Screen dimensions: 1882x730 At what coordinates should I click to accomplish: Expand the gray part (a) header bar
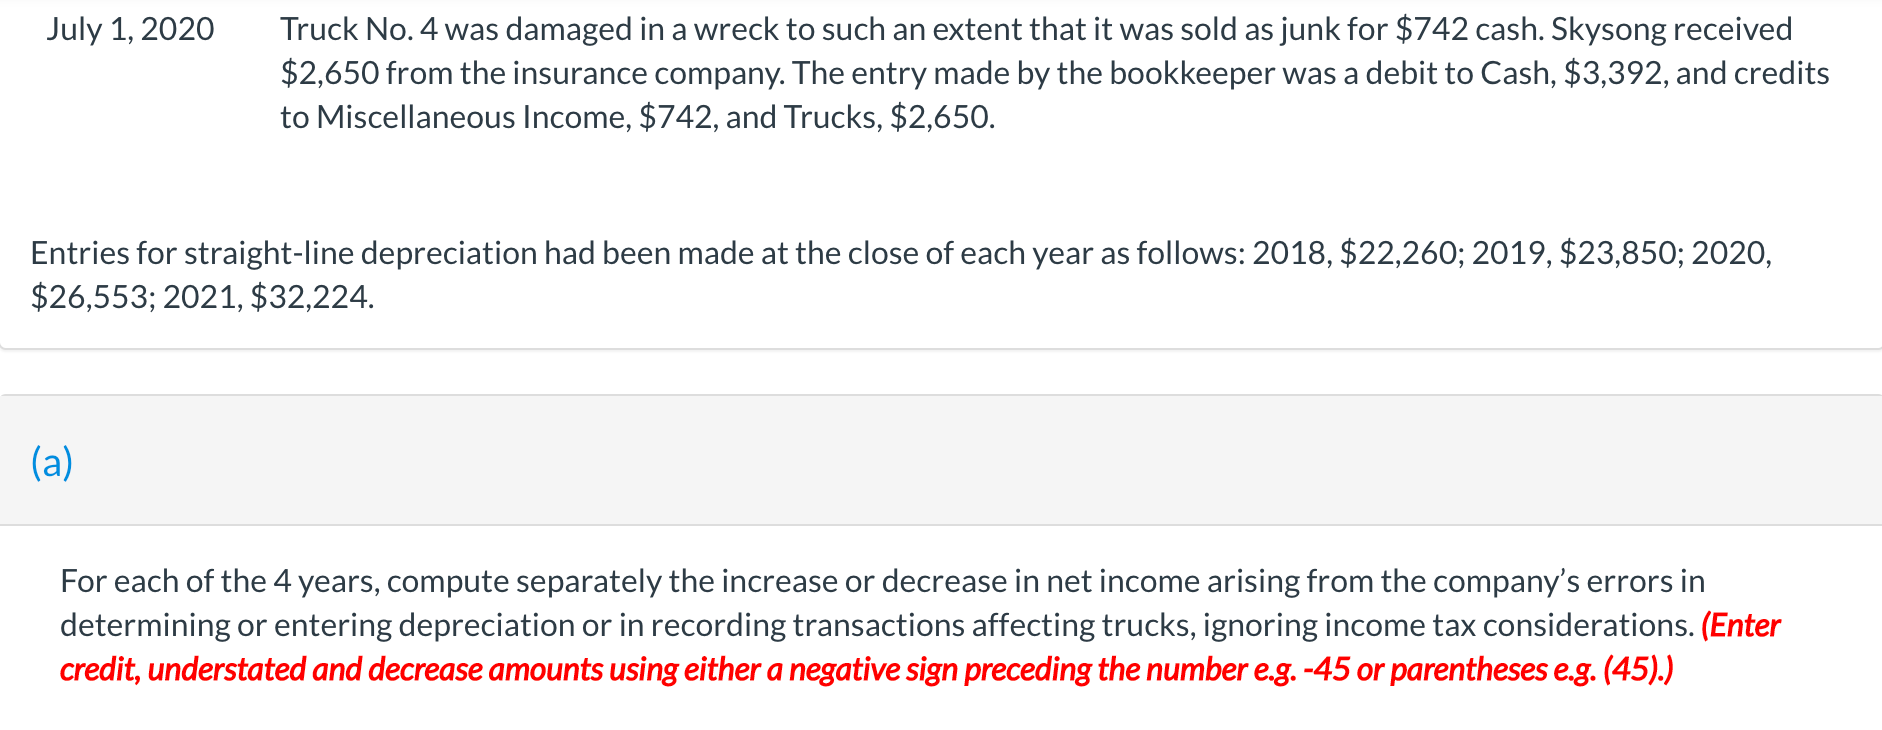click(941, 460)
